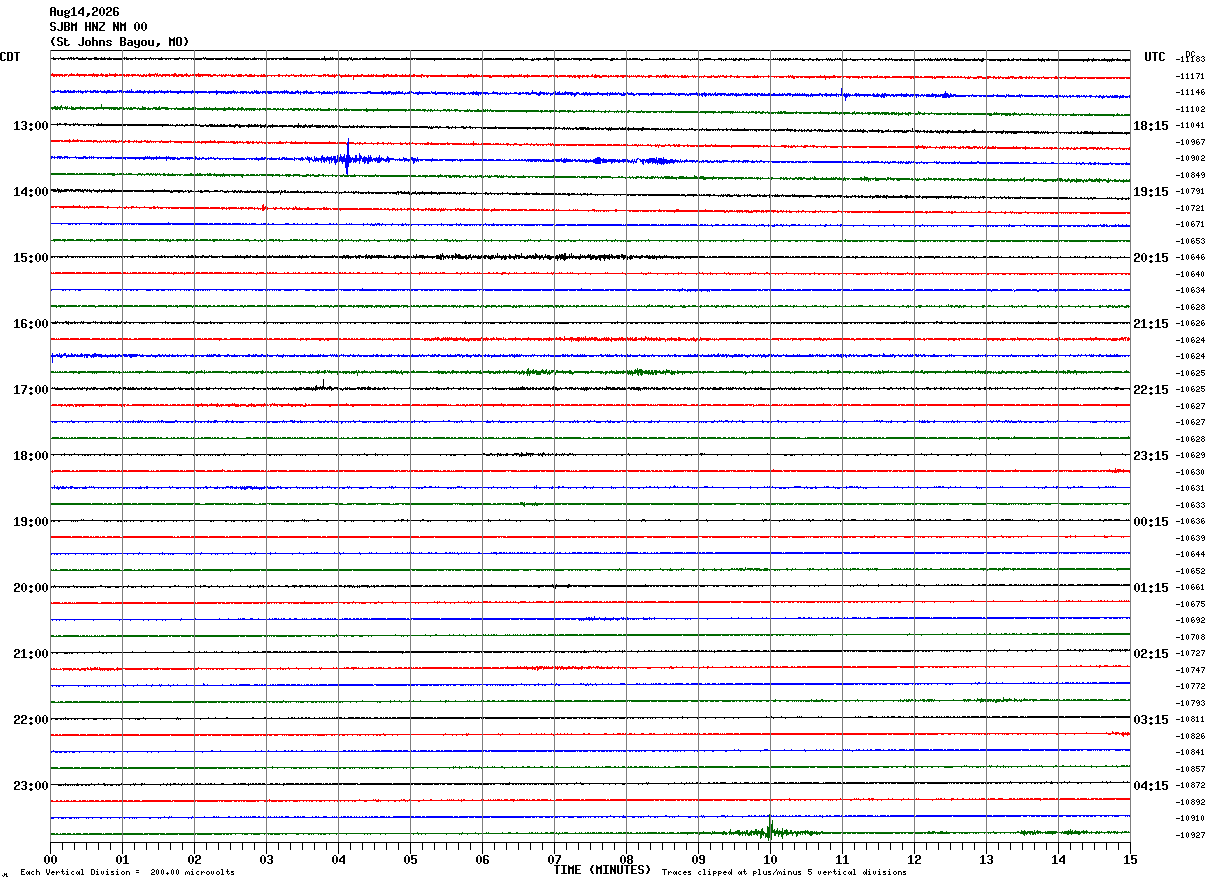Select the 18:00 CDT time label
The width and height of the screenshot is (1210, 886).
pos(31,456)
